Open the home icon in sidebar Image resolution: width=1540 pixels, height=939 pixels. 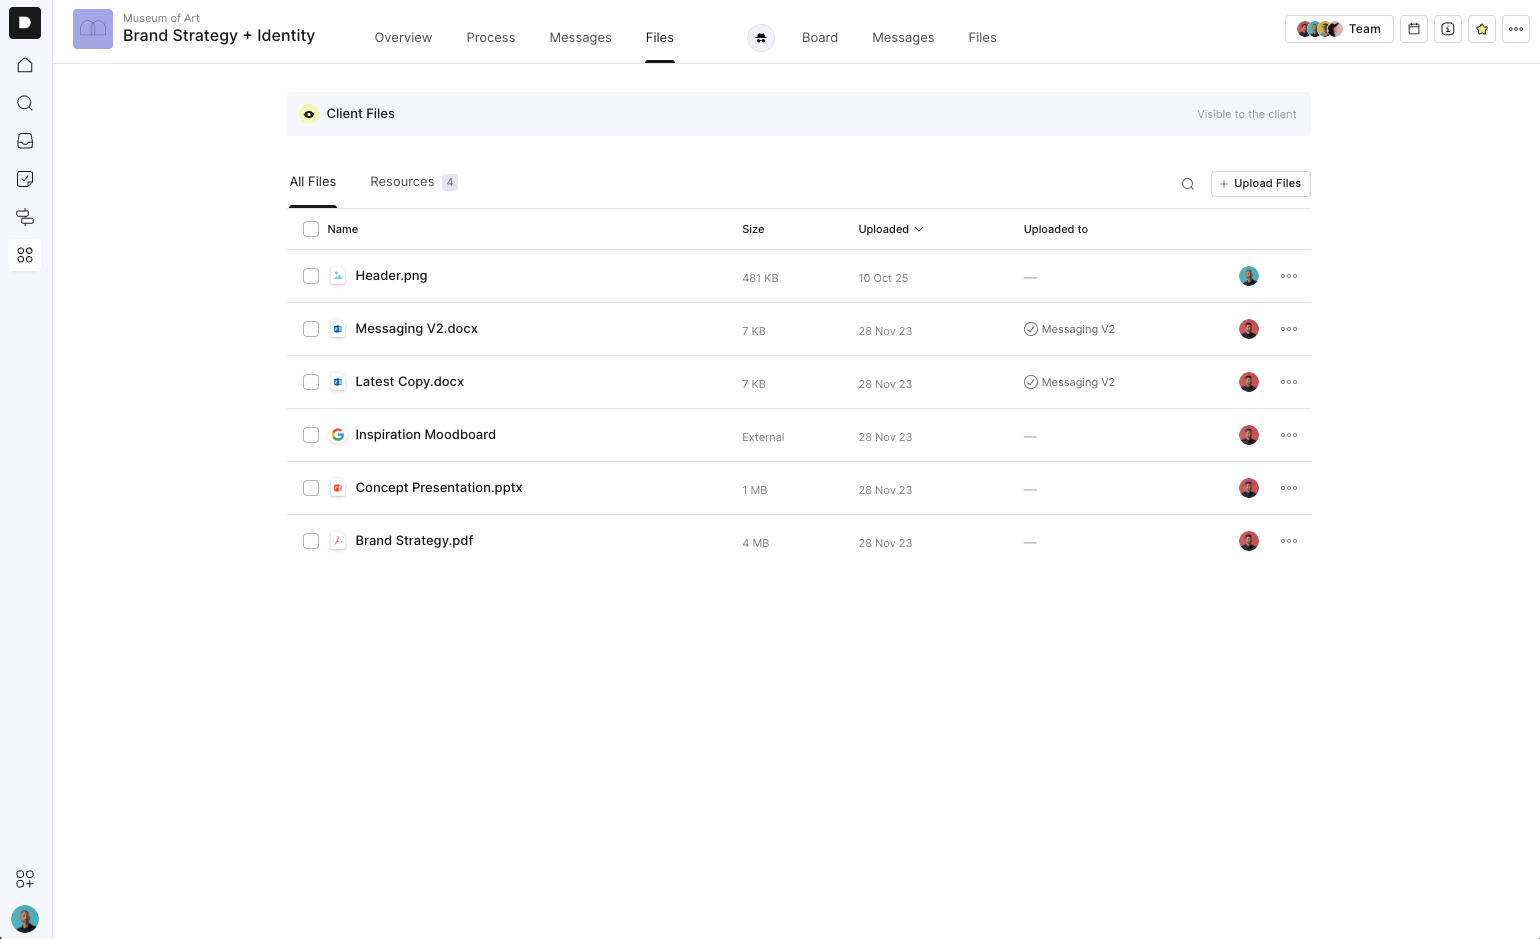(25, 65)
